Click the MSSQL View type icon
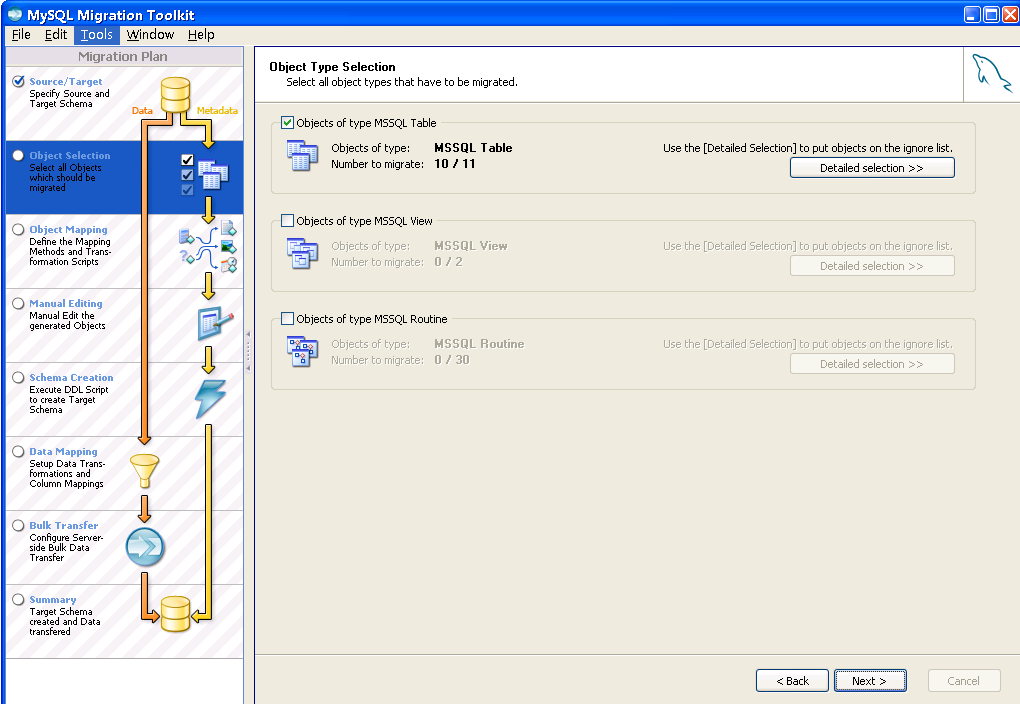The width and height of the screenshot is (1020, 704). 302,254
